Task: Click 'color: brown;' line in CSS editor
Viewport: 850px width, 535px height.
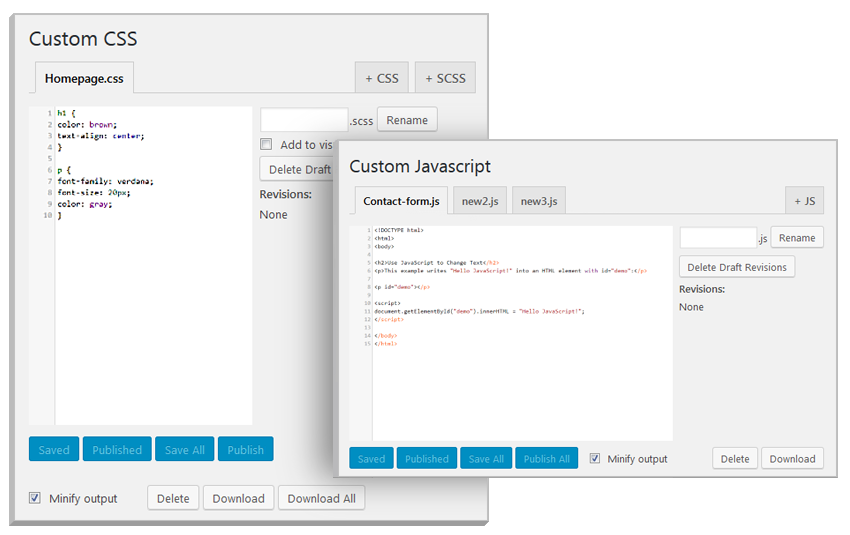Action: 87,125
